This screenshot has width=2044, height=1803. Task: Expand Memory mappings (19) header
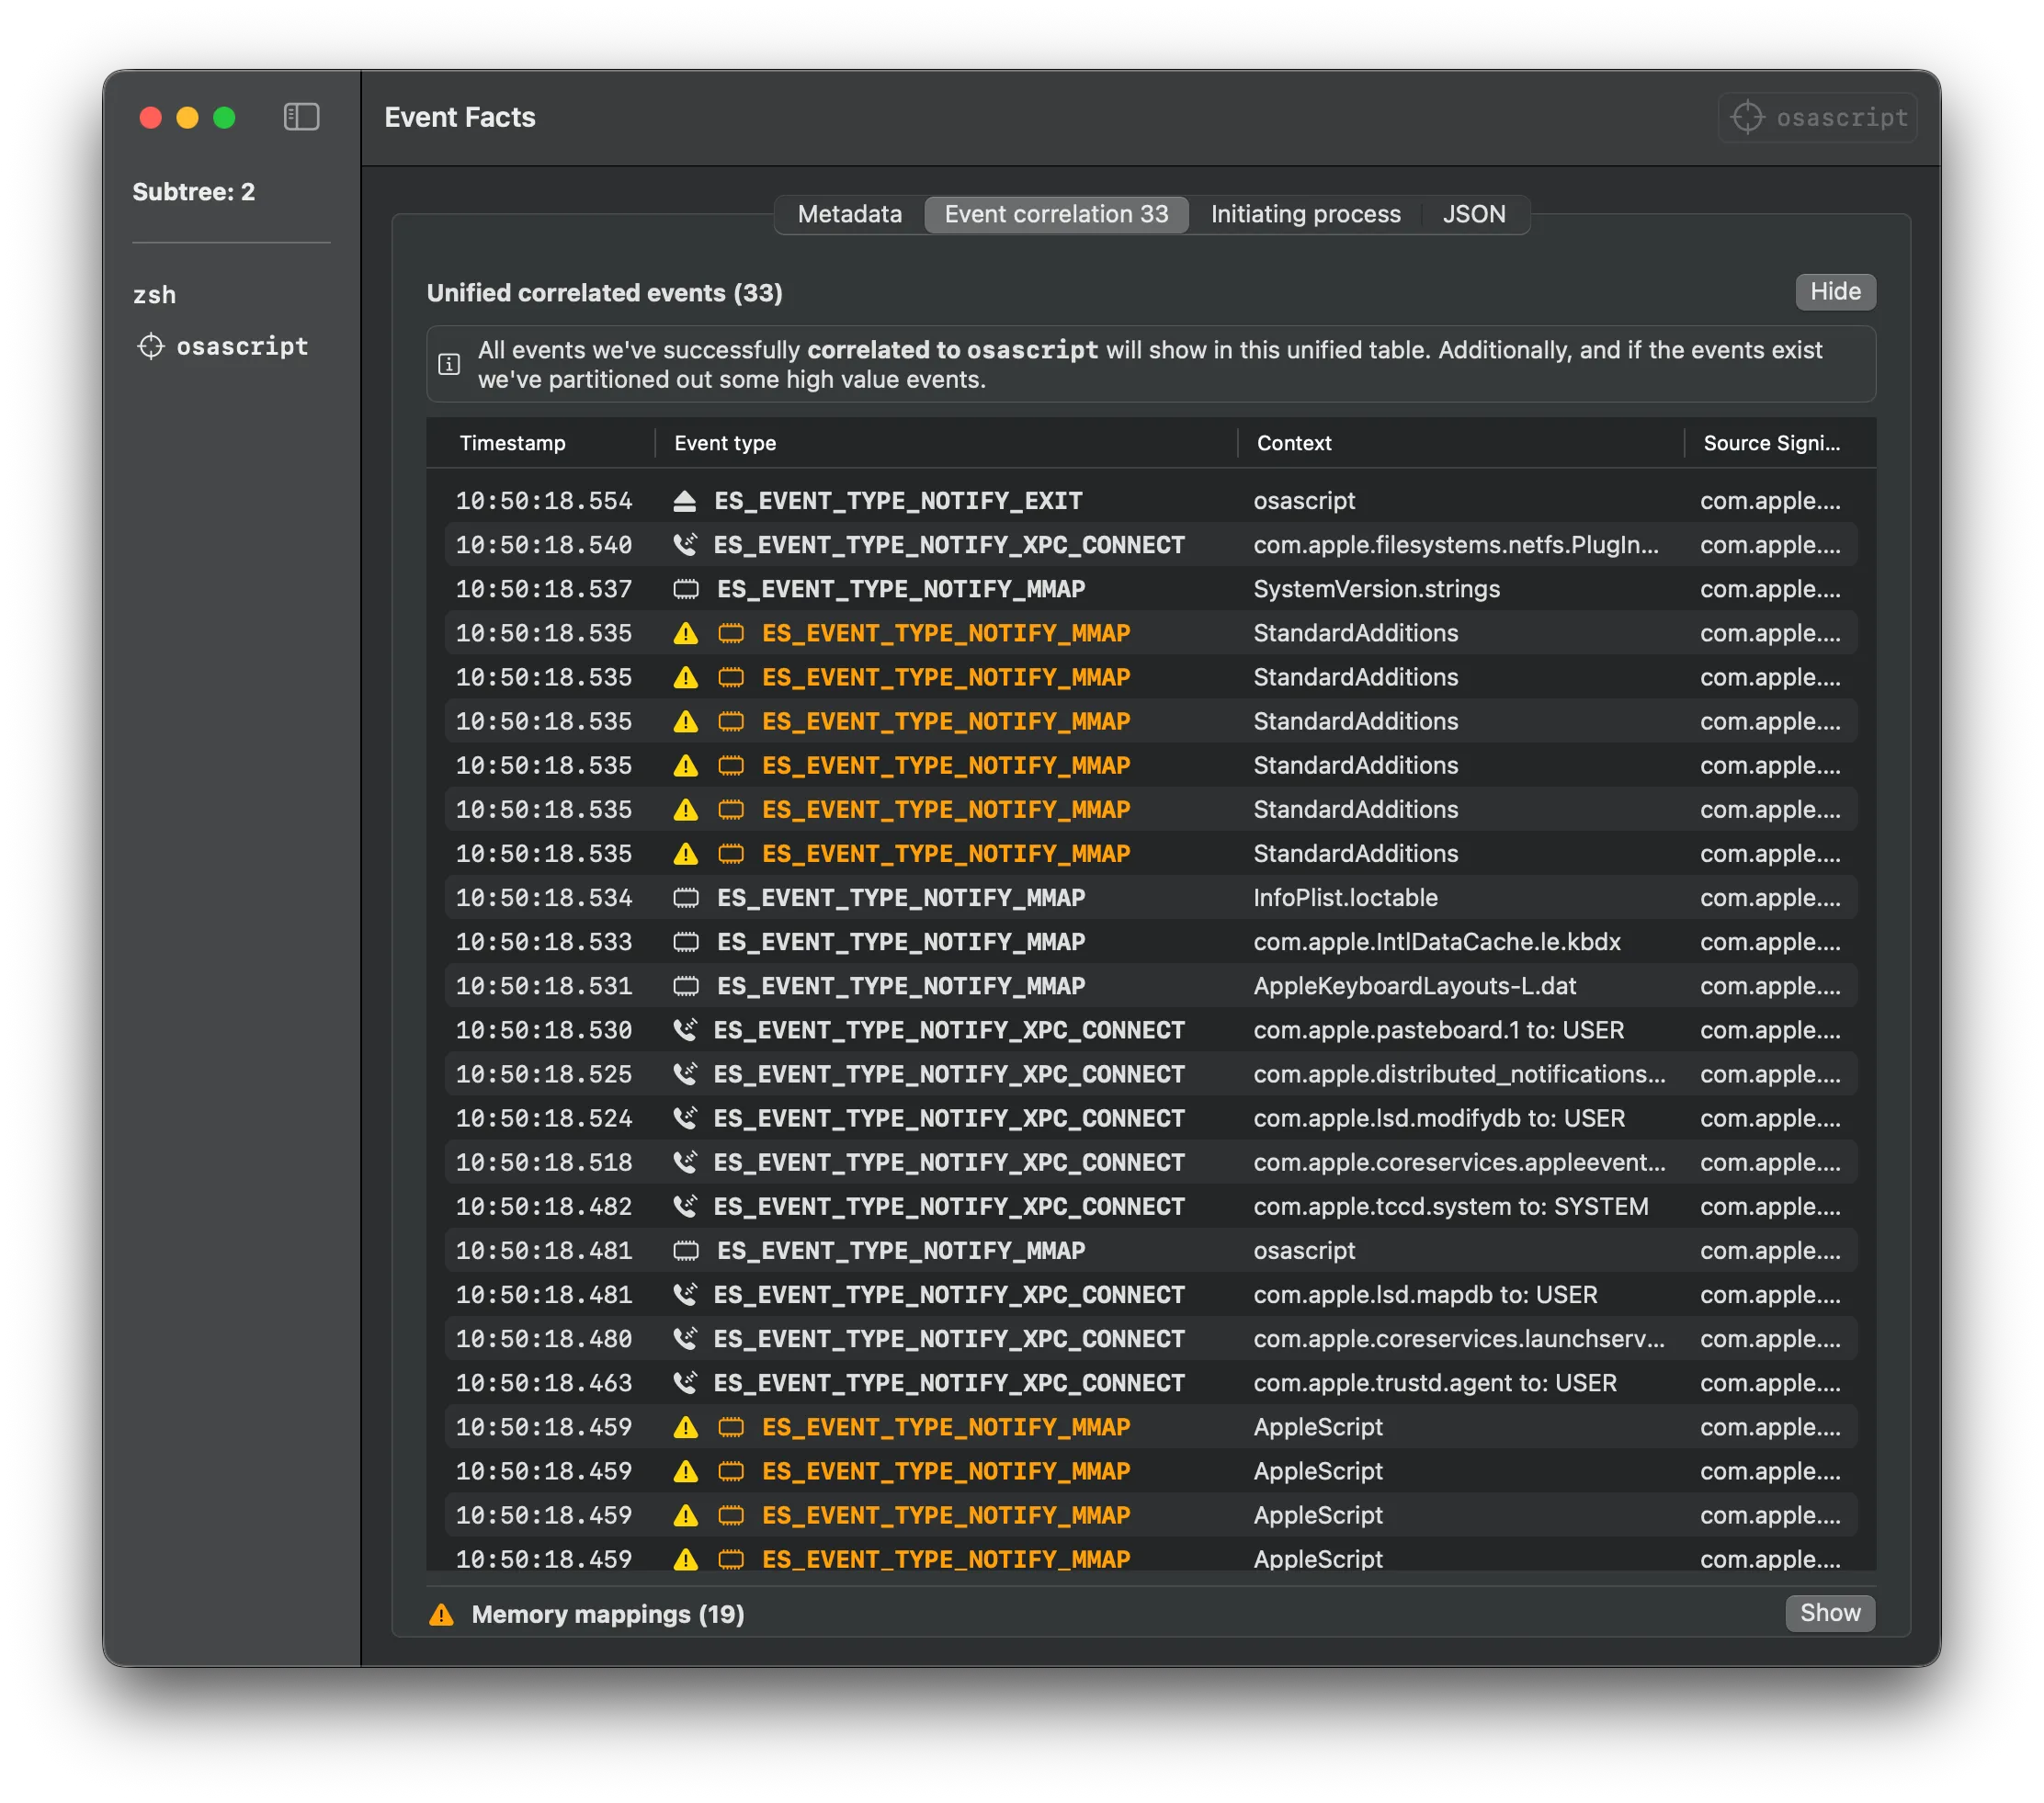607,1615
